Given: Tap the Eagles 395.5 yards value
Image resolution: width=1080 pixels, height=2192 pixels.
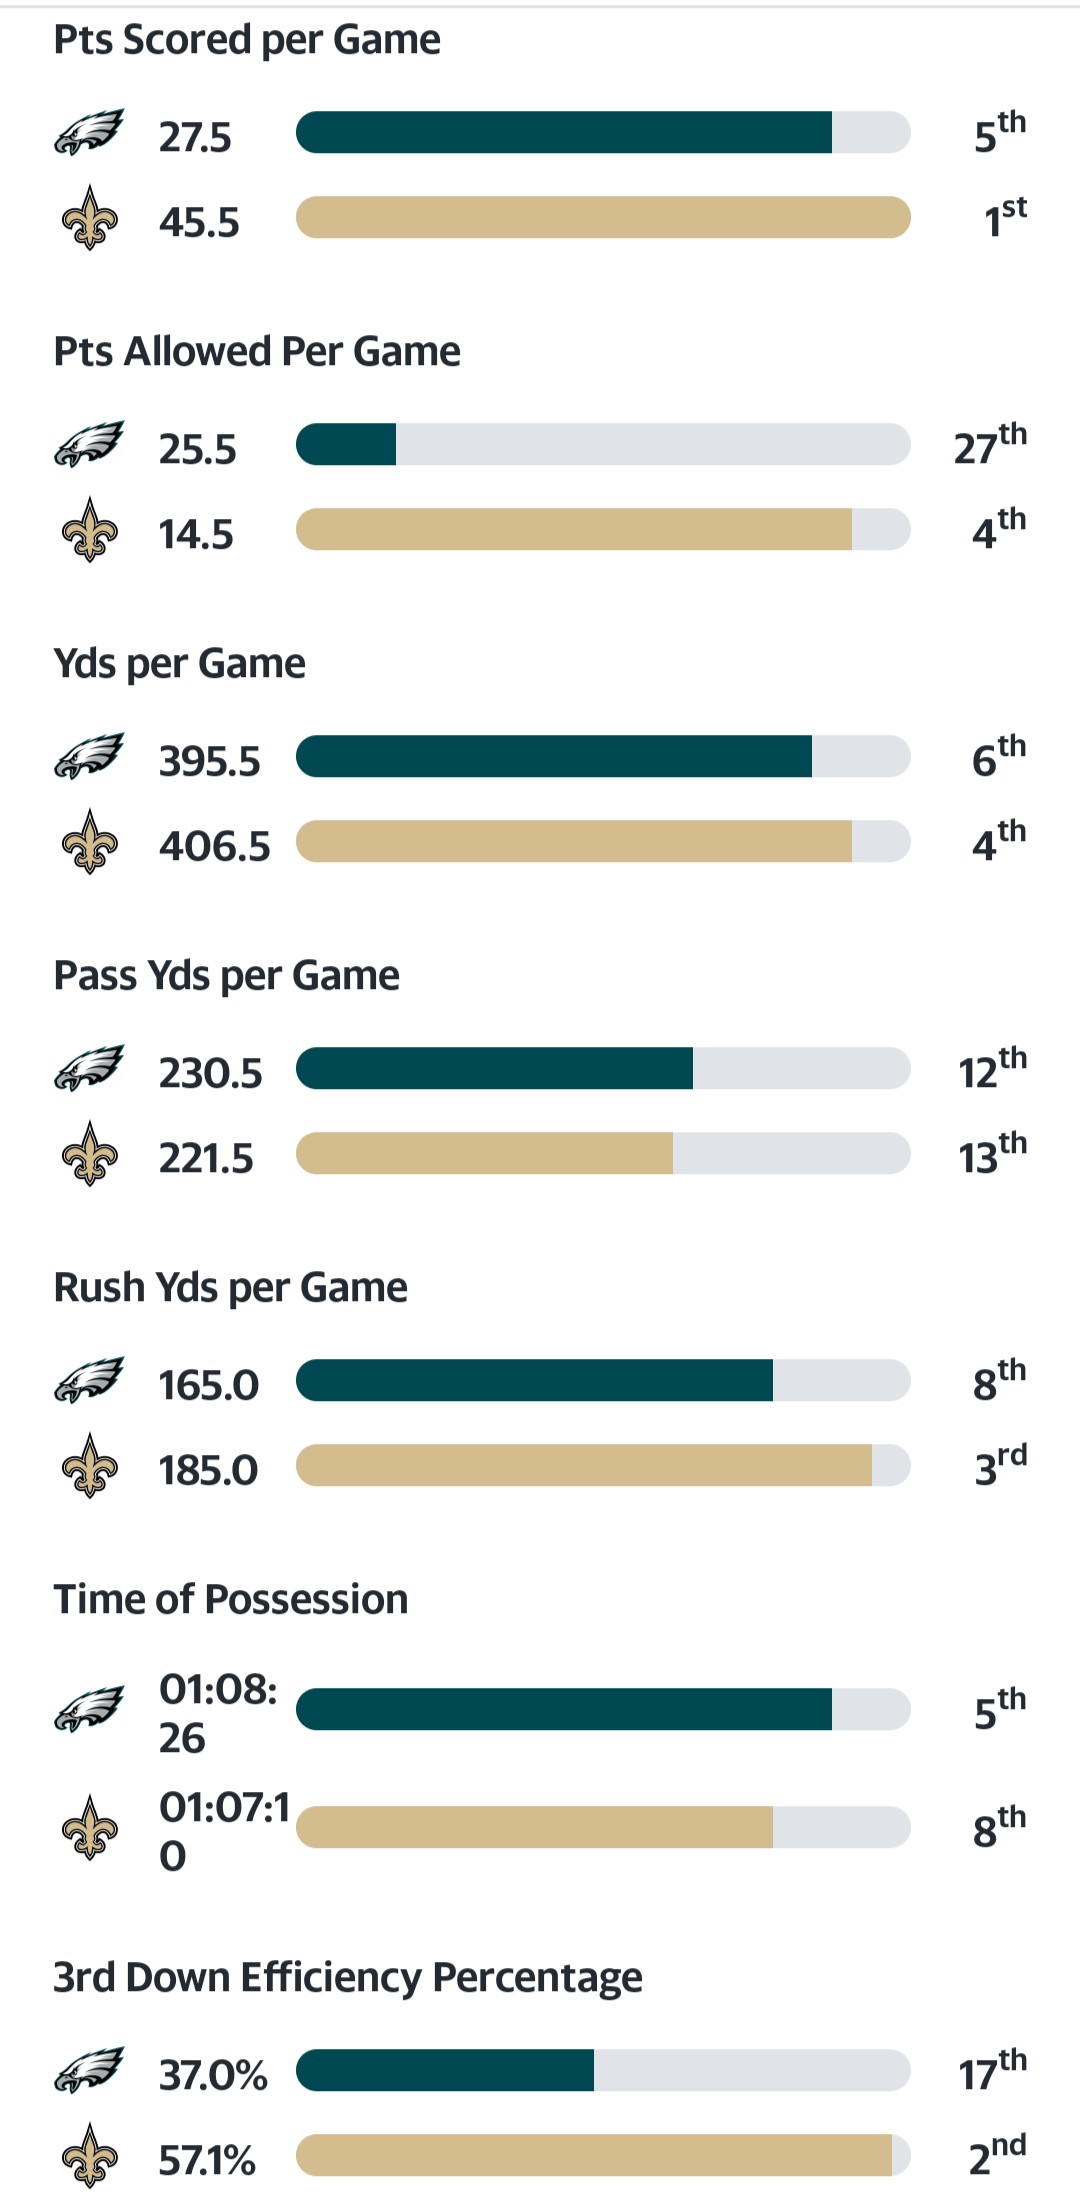Looking at the screenshot, I should (x=209, y=762).
